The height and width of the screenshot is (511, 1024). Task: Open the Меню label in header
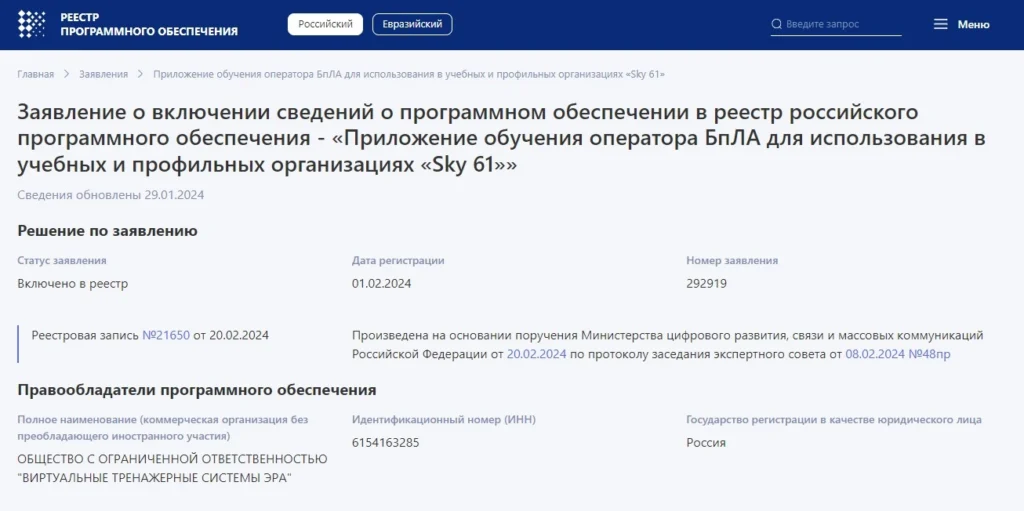[973, 24]
